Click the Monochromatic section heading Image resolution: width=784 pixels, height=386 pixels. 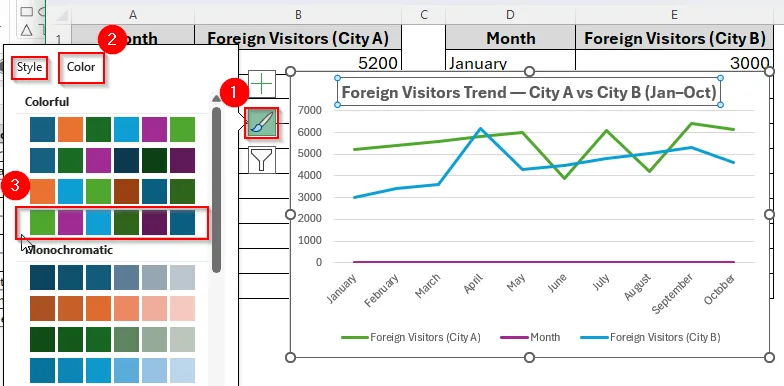69,250
